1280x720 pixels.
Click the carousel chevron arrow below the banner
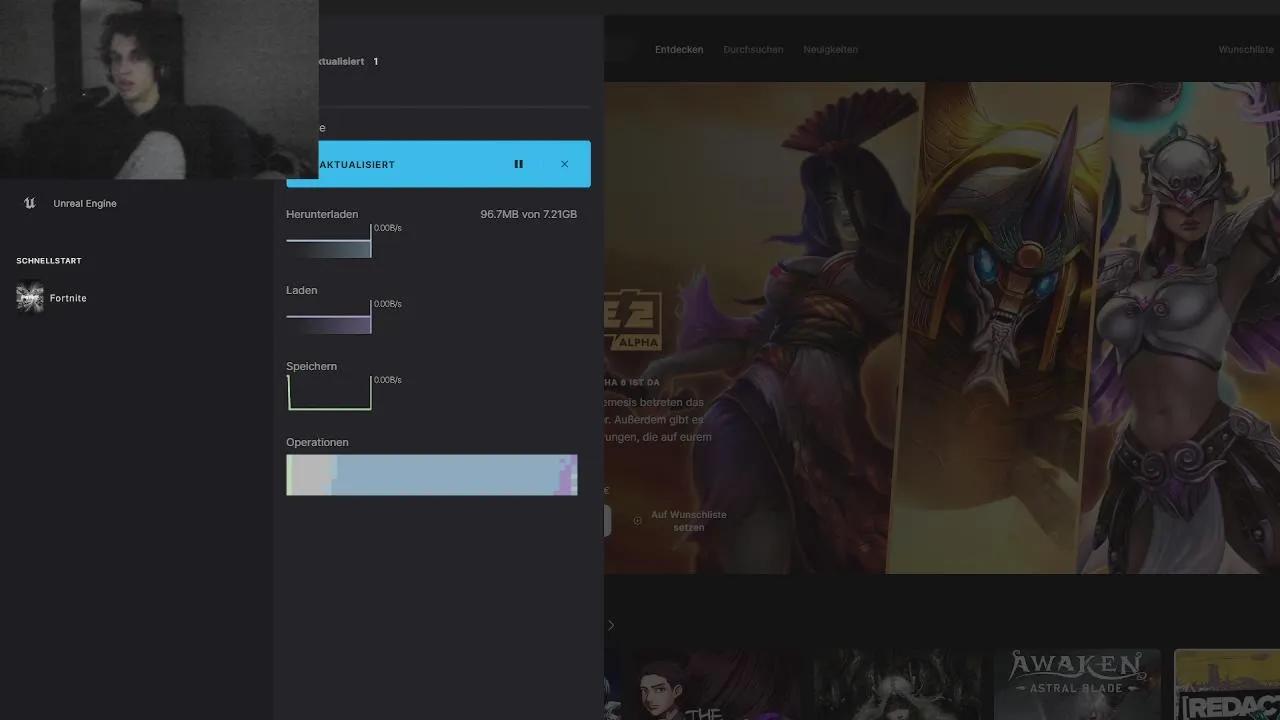click(611, 625)
